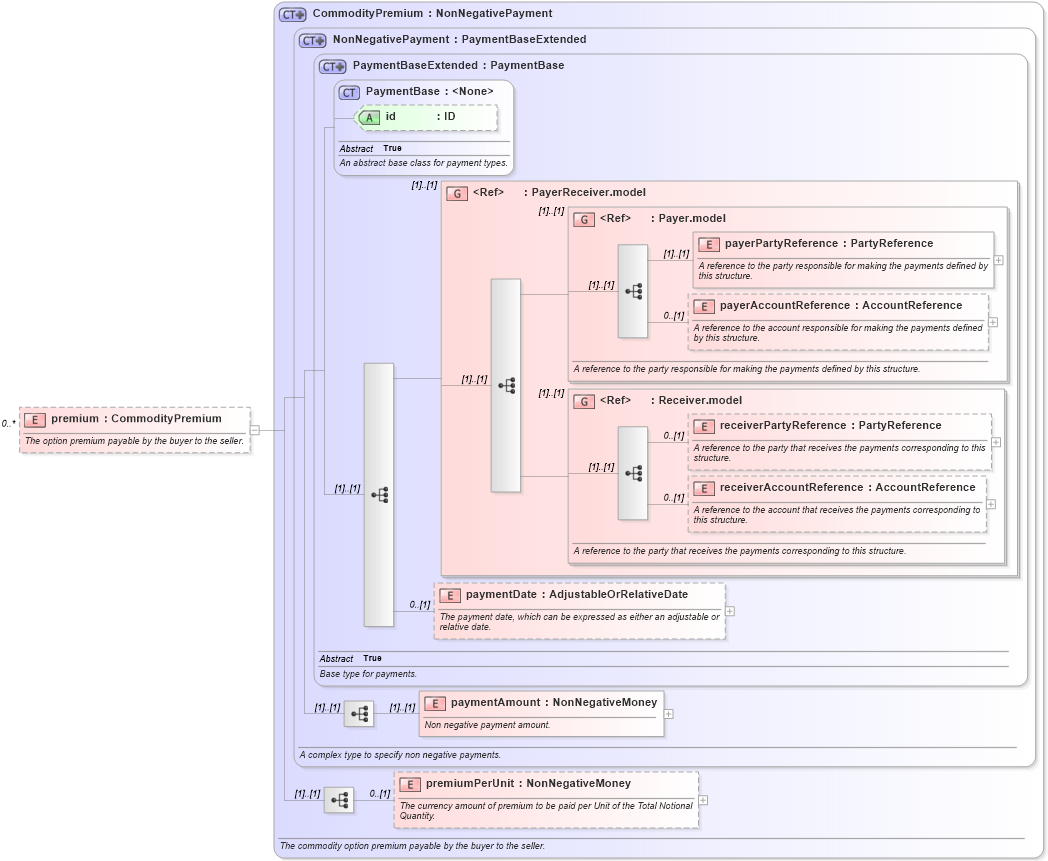This screenshot has width=1048, height=861.
Task: Click the CT icon beside NonNegativePayment
Action: coord(311,39)
